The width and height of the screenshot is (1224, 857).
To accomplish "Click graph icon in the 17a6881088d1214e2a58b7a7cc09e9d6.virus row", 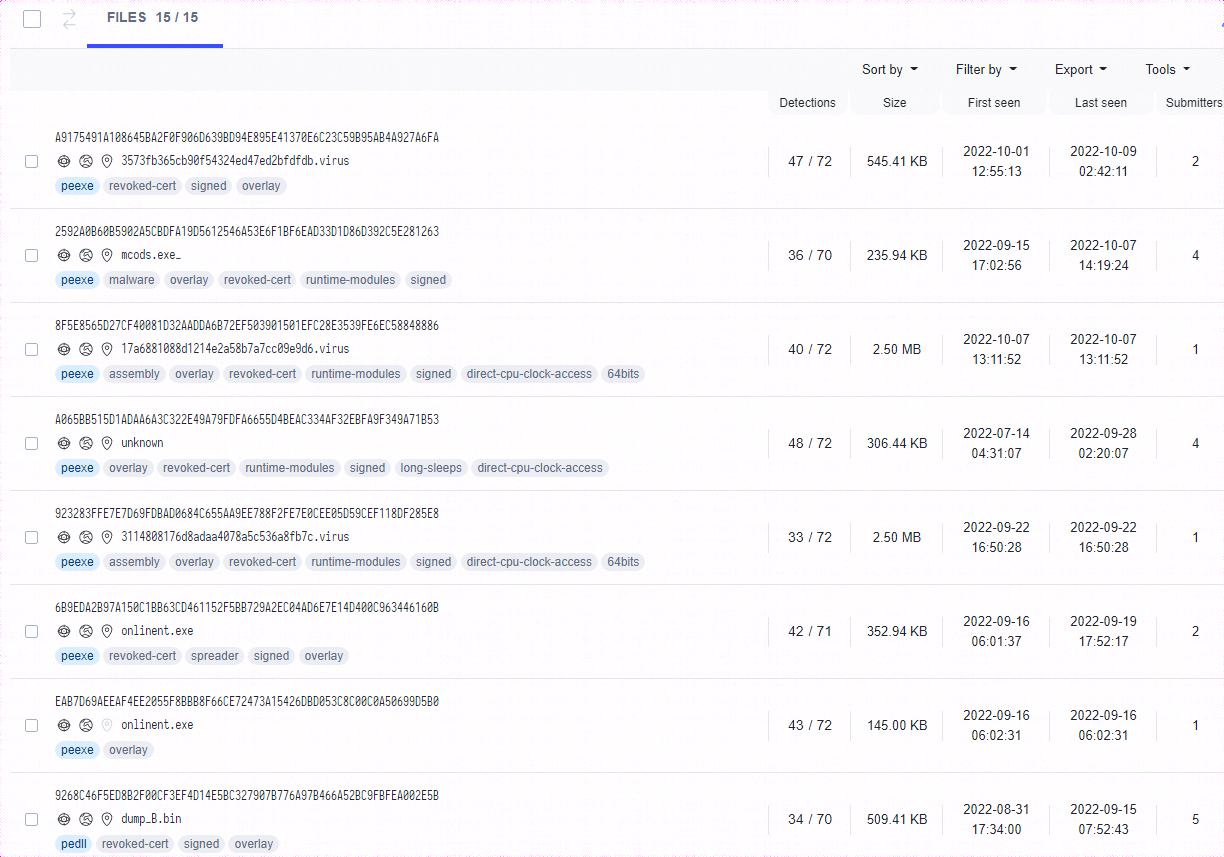I will coord(86,349).
